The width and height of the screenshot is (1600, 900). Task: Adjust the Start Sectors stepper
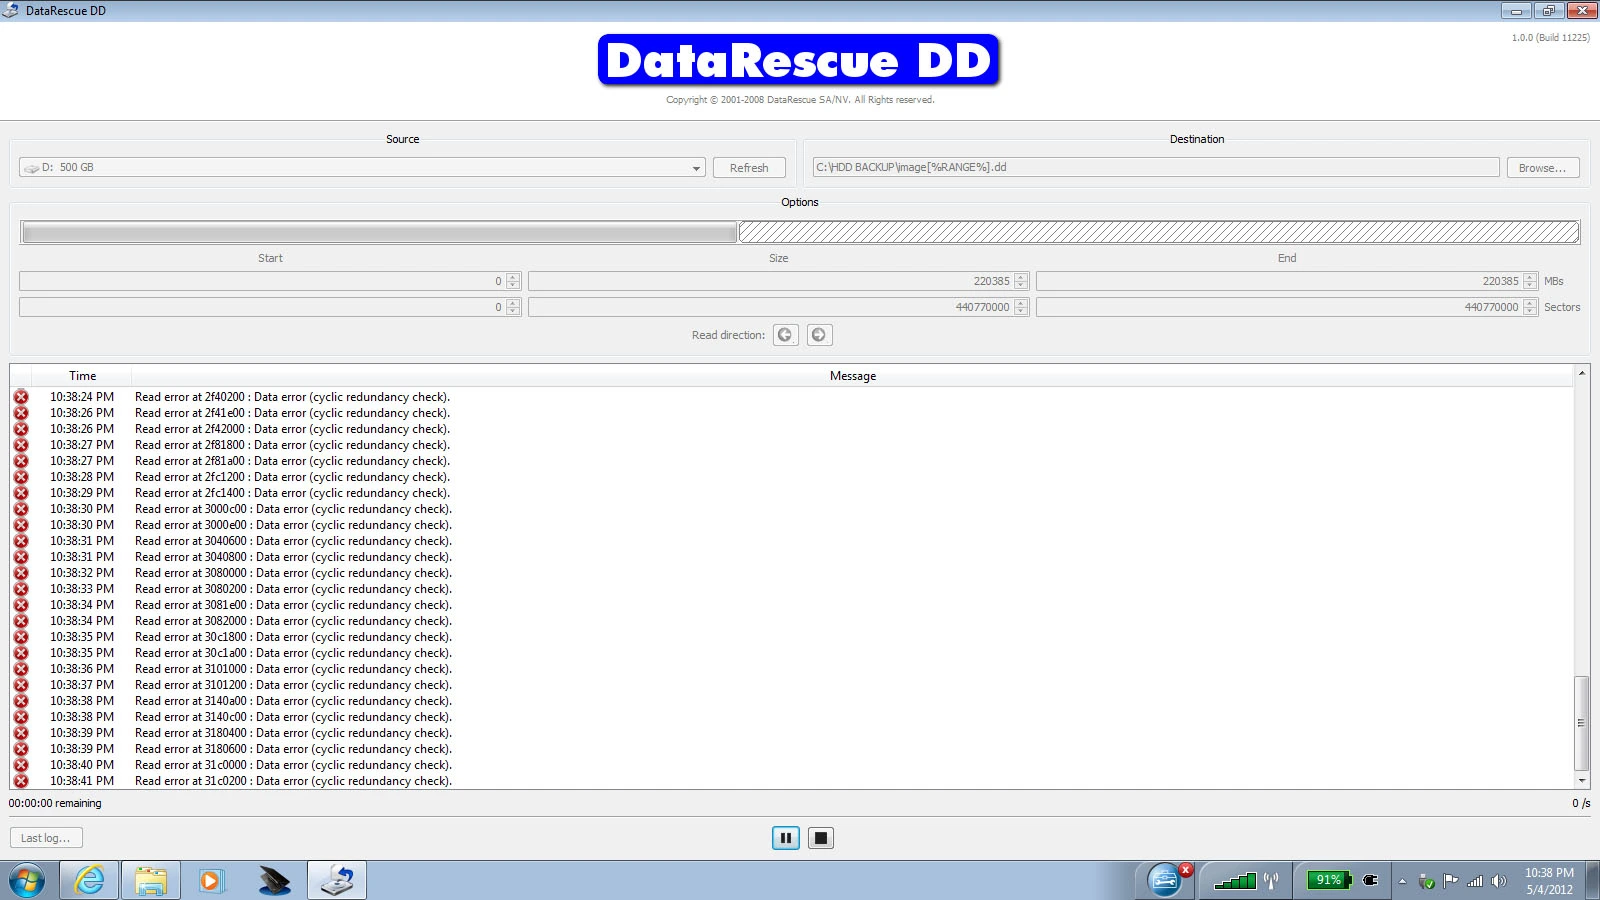click(513, 307)
